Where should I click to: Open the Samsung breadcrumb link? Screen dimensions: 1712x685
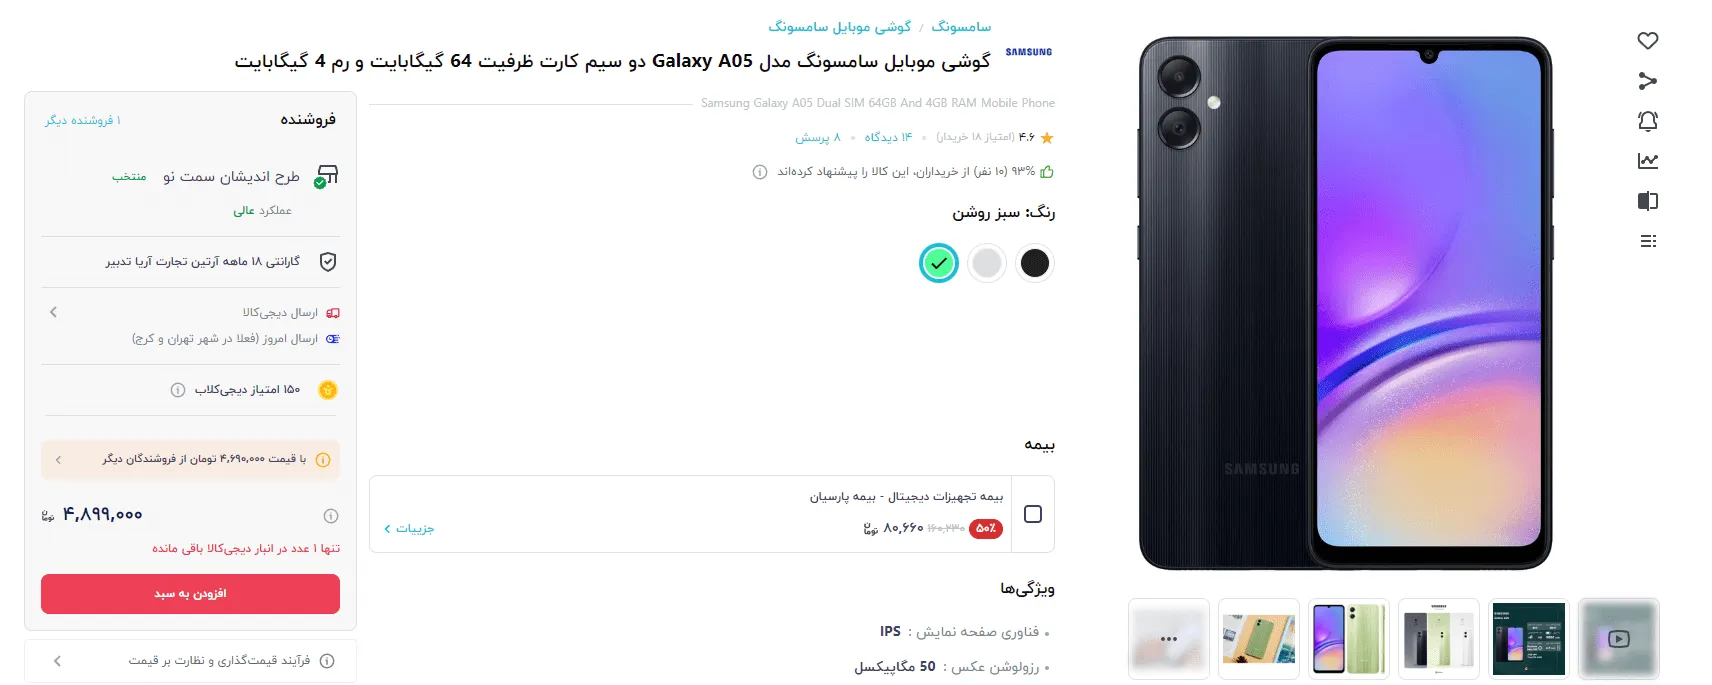[x=961, y=27]
